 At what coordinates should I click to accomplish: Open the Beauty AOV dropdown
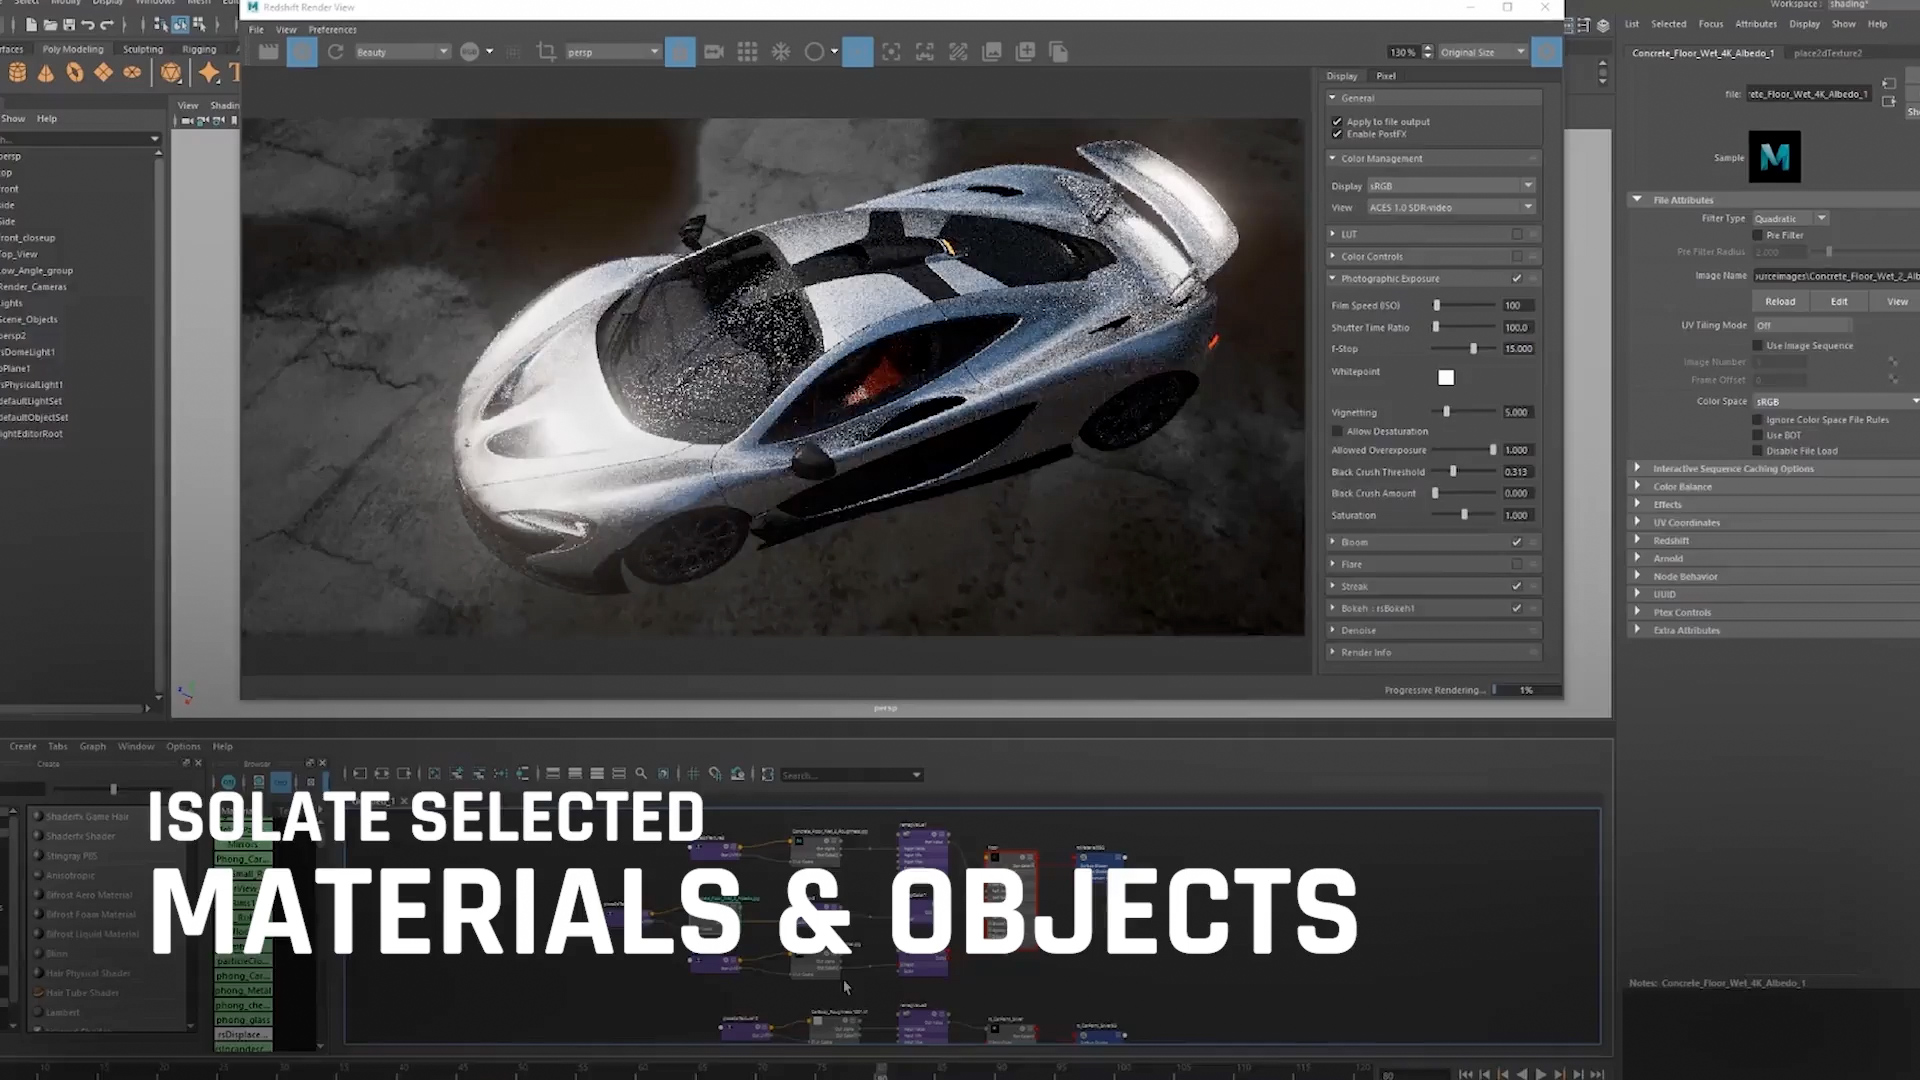(402, 52)
